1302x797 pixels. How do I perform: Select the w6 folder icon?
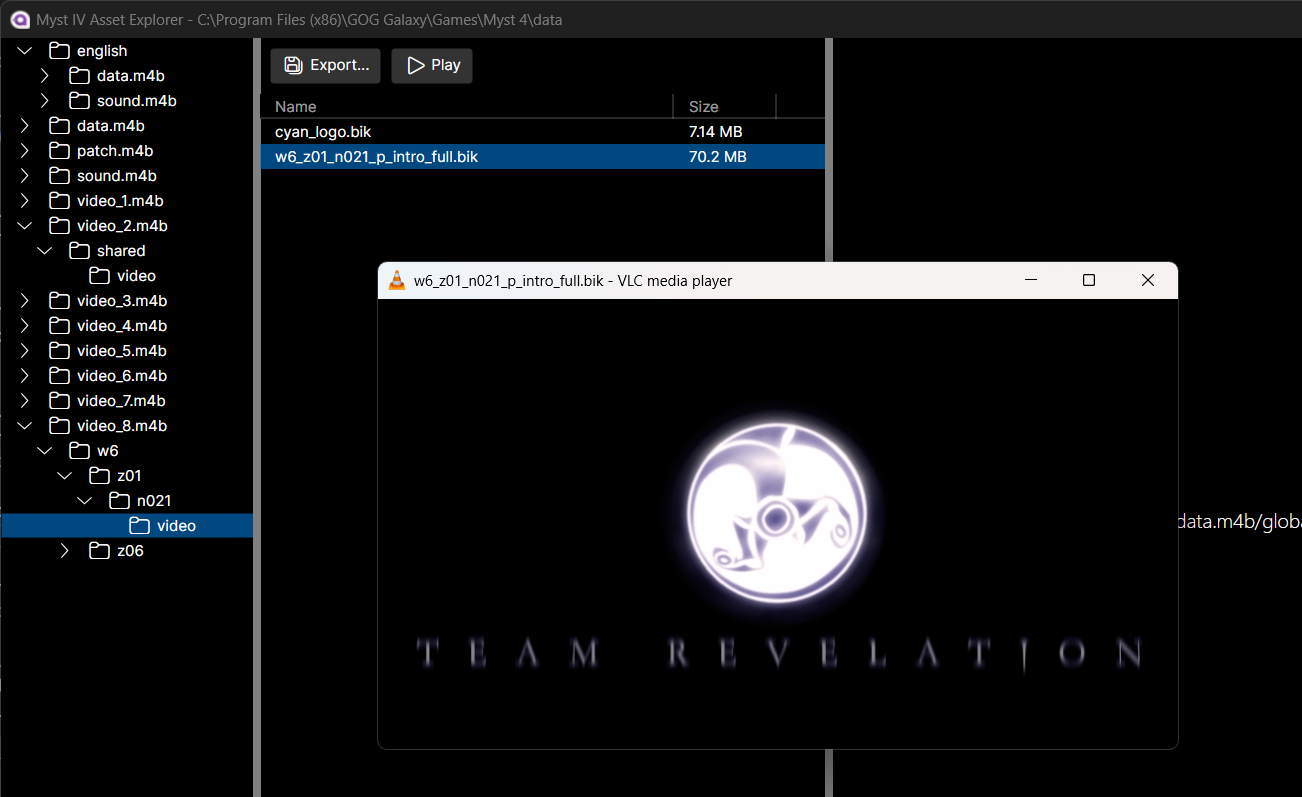79,451
